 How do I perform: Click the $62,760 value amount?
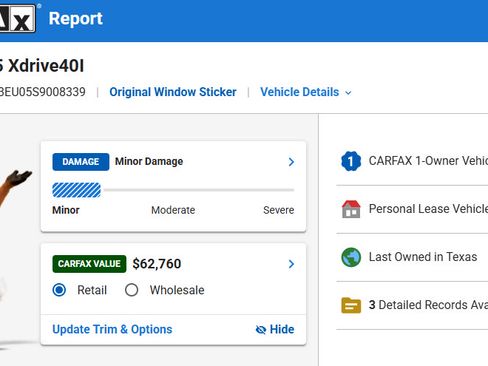pyautogui.click(x=157, y=264)
